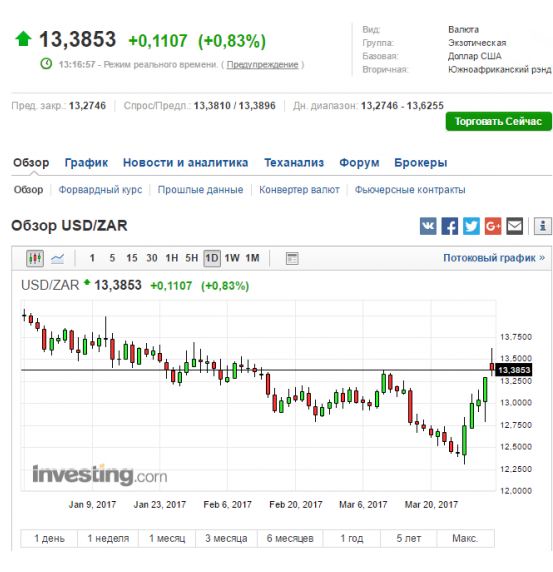Switch to line chart type icon
This screenshot has width=553, height=572.
[x=57, y=259]
